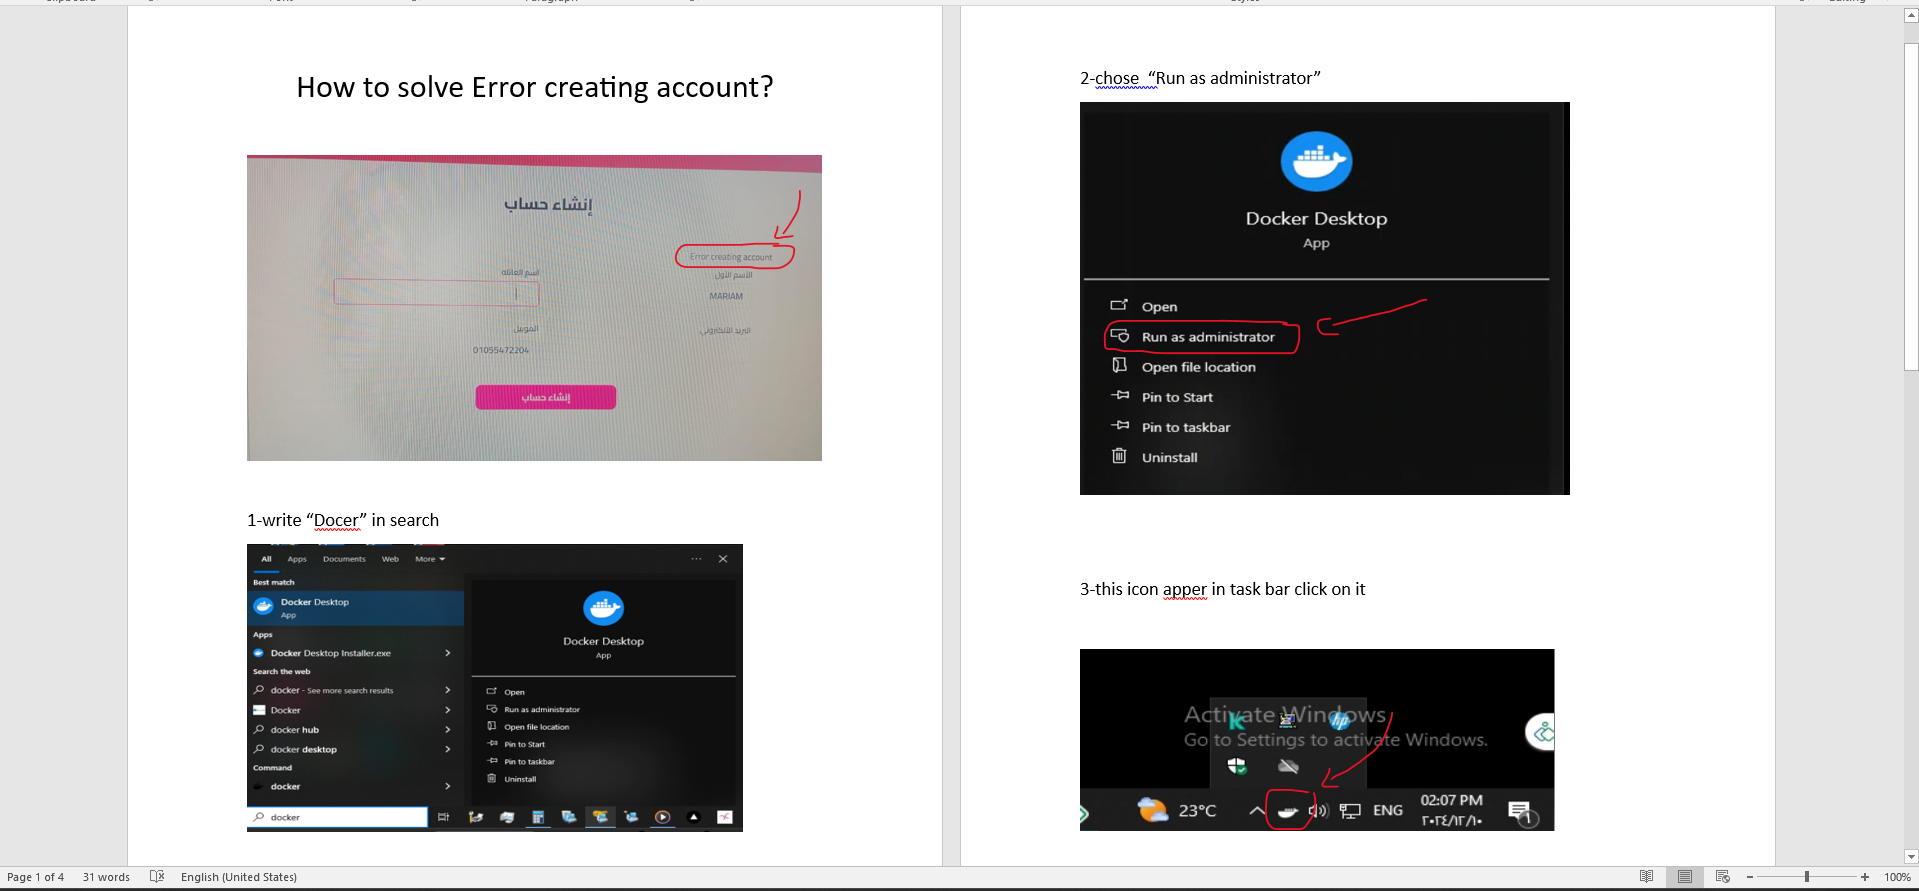
Task: Click the zoom out minus button
Action: tap(1750, 877)
